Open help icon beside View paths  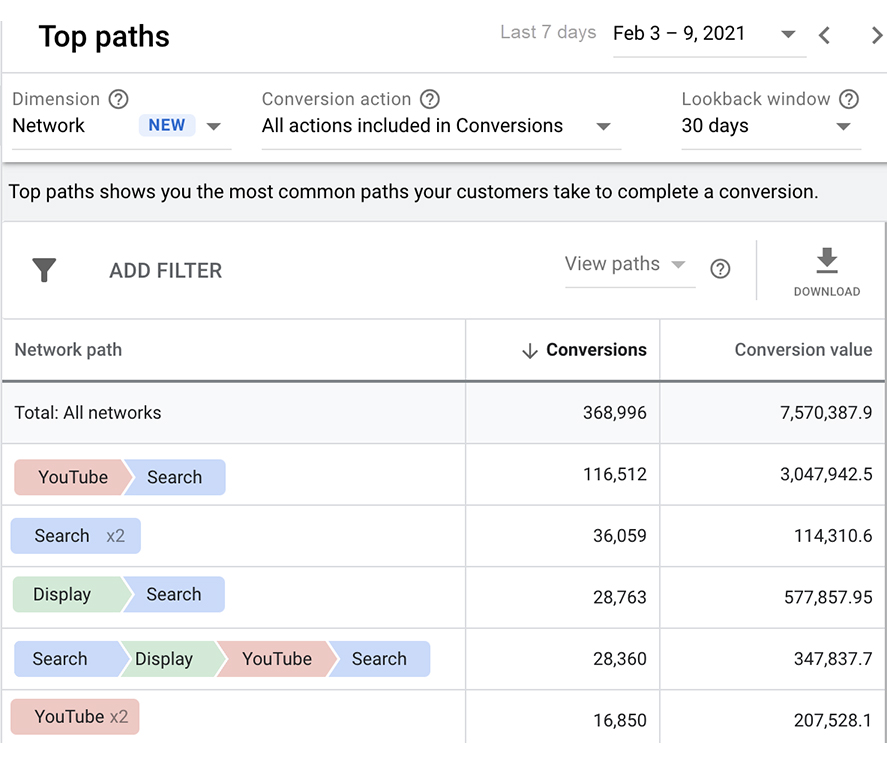pyautogui.click(x=720, y=268)
